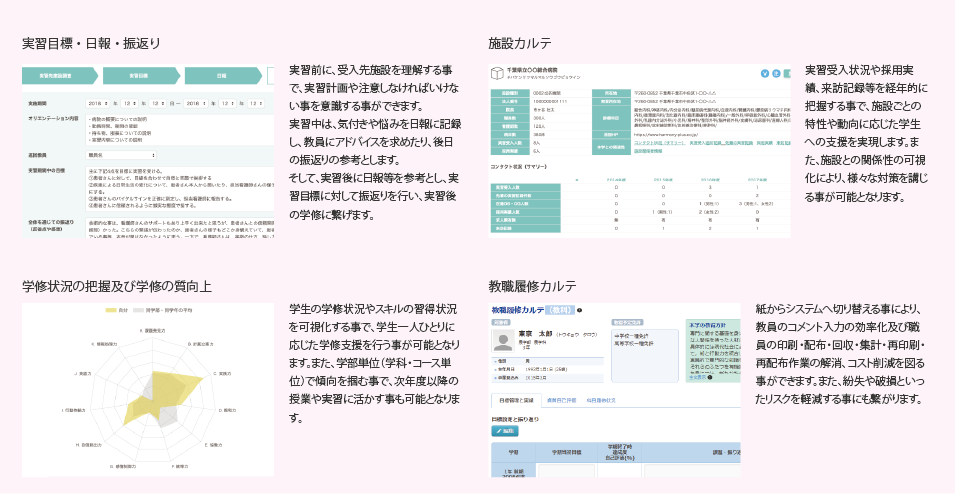Open the 目標管理と実績 tab

click(516, 400)
